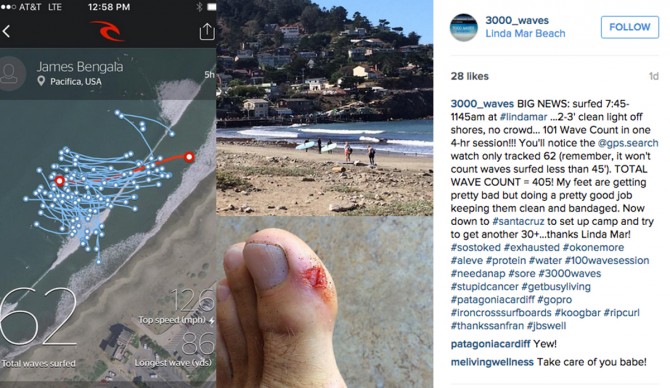Click the 3000_waves round profile picture

(x=464, y=27)
